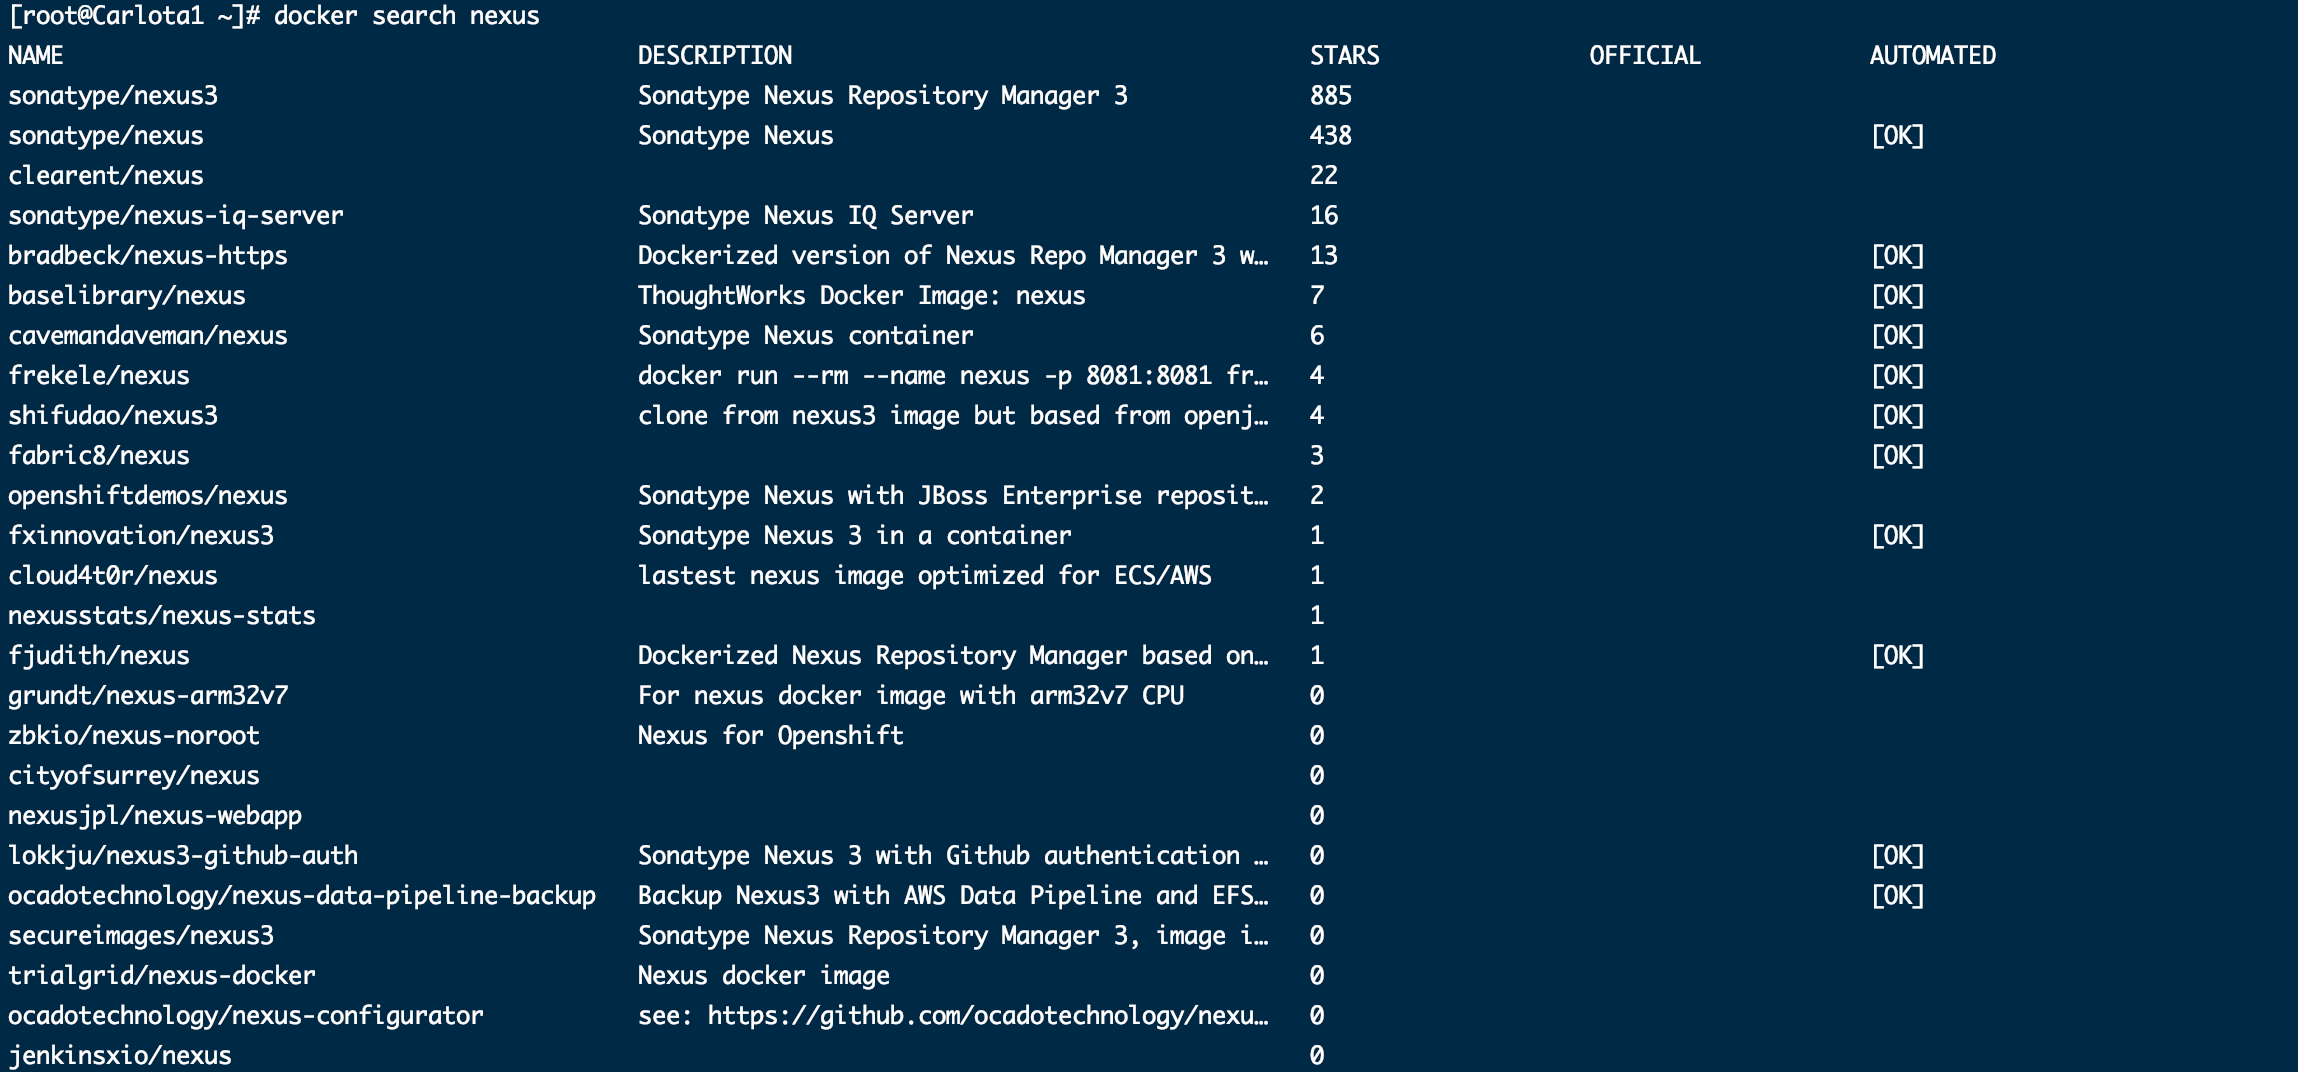This screenshot has height=1072, width=2298.
Task: Select shifudao/nexus3 image name
Action: (113, 416)
